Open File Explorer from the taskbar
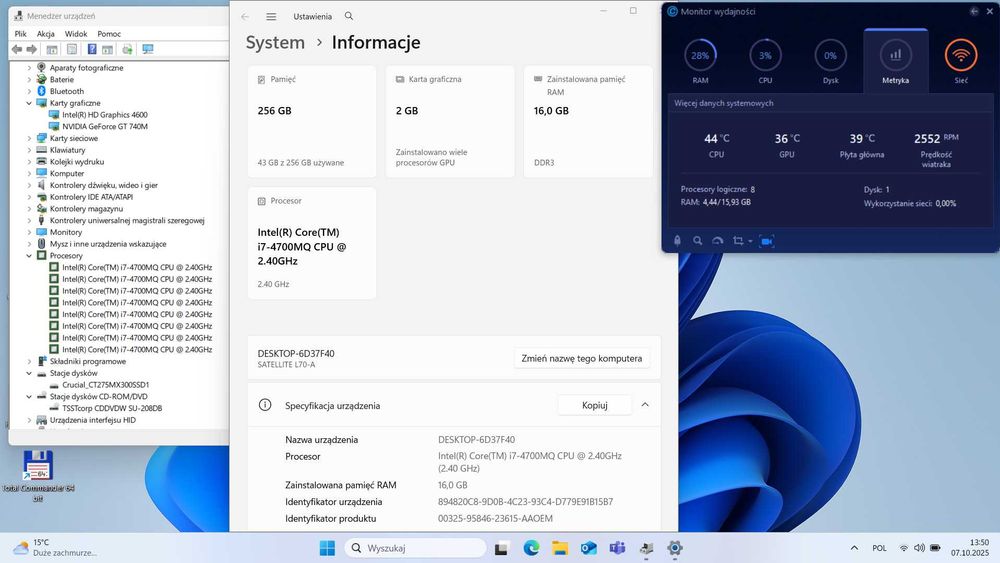1000x563 pixels. click(560, 548)
